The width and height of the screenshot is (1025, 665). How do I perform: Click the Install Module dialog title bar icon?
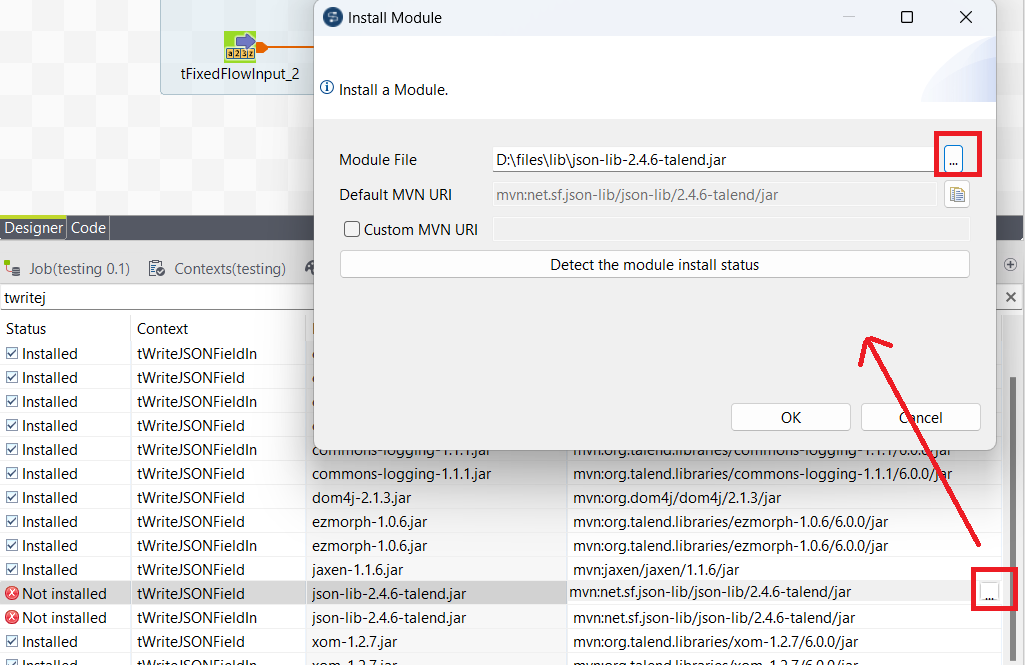pos(331,17)
